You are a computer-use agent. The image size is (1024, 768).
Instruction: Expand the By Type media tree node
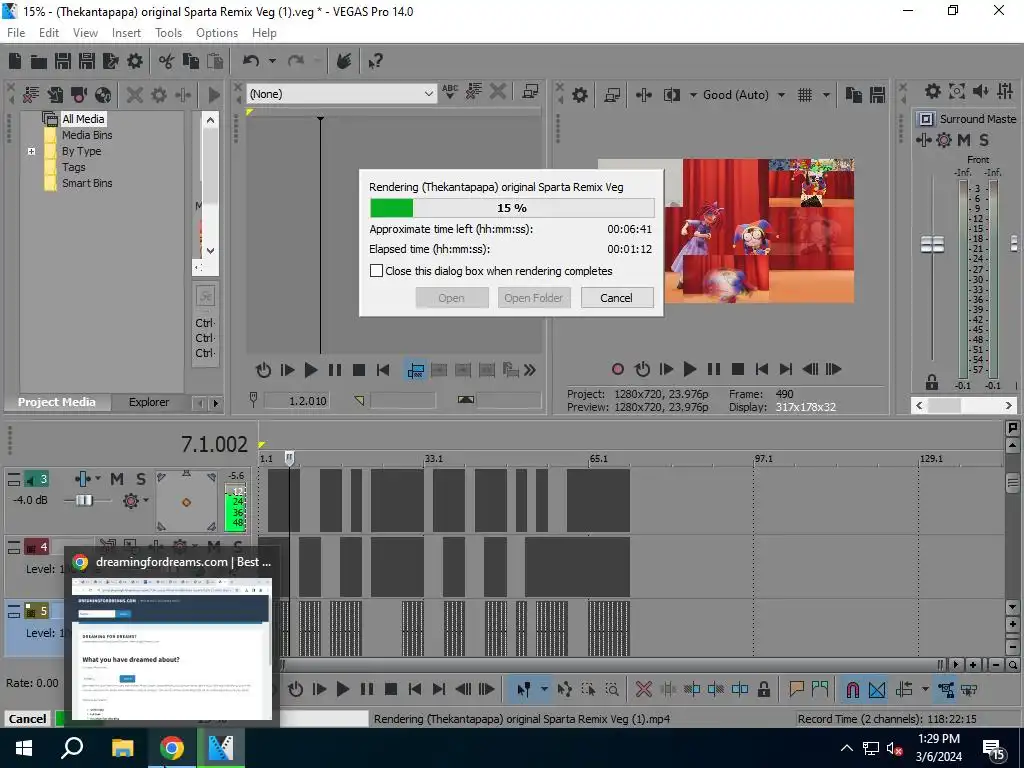point(31,151)
